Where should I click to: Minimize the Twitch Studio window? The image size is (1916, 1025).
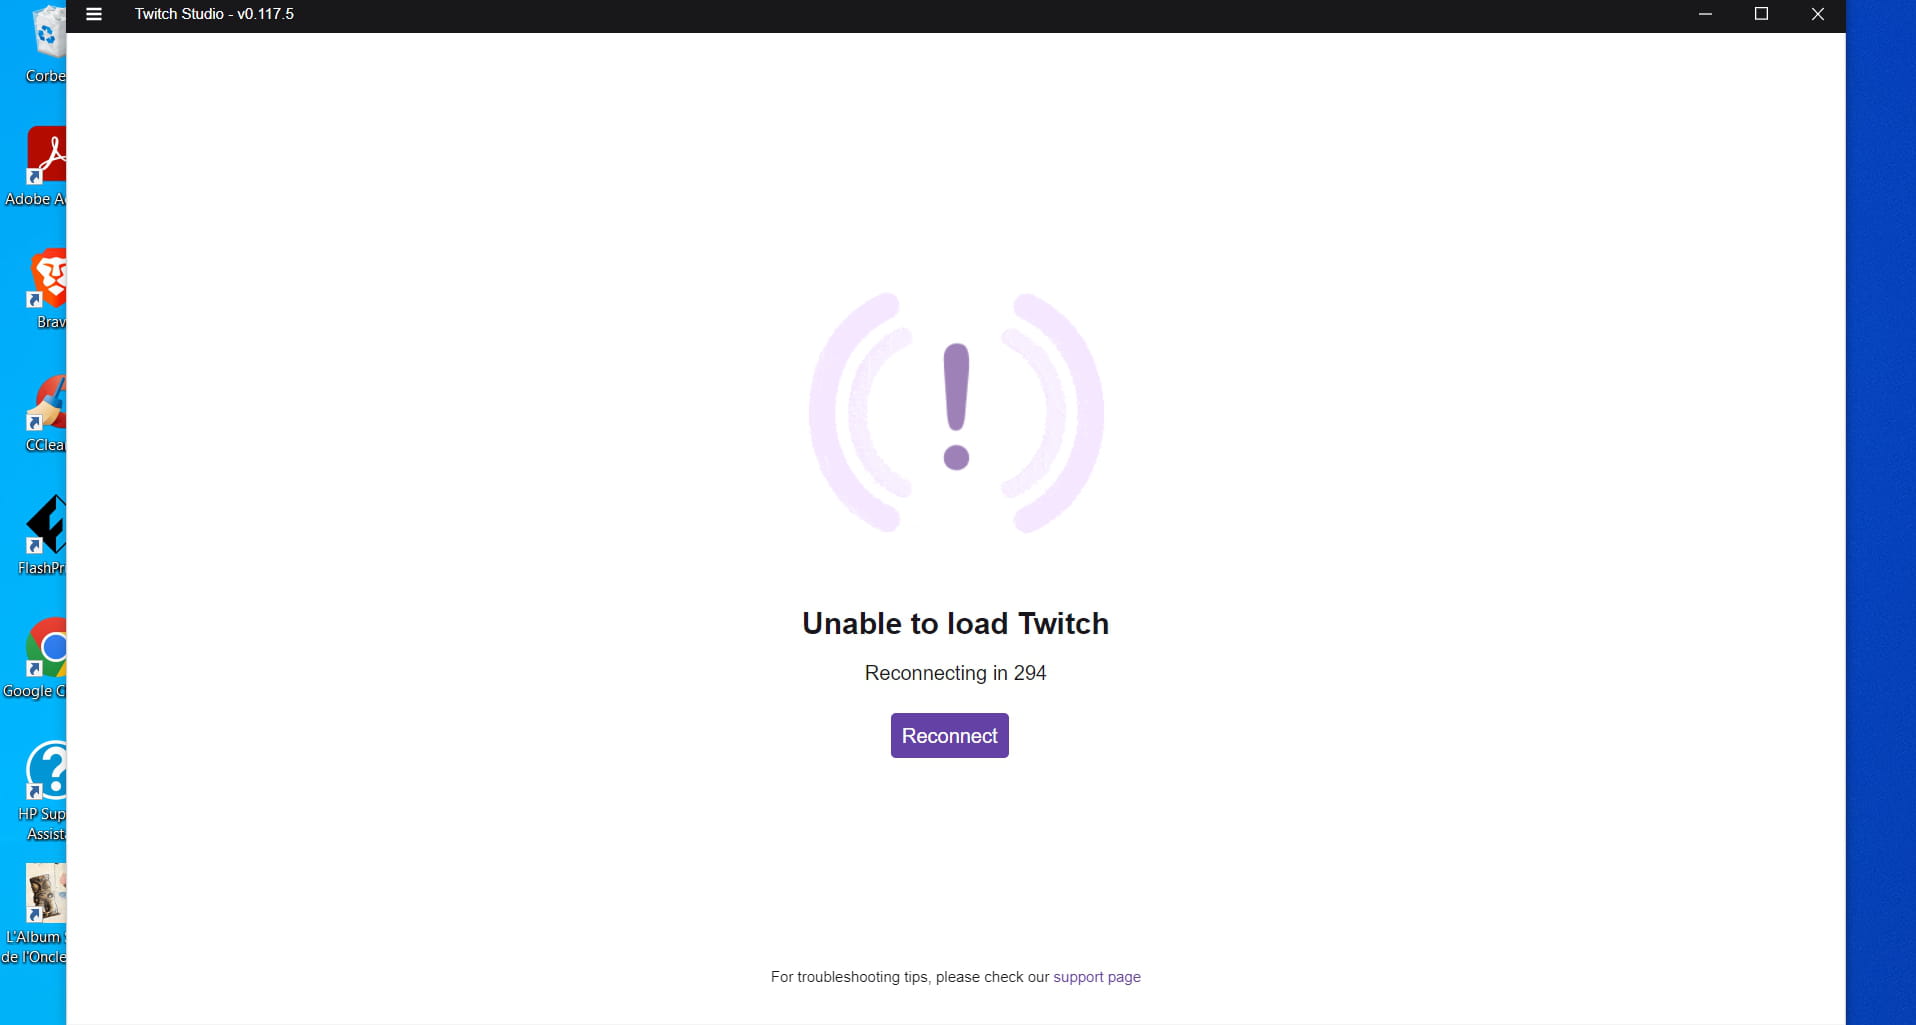click(1705, 14)
